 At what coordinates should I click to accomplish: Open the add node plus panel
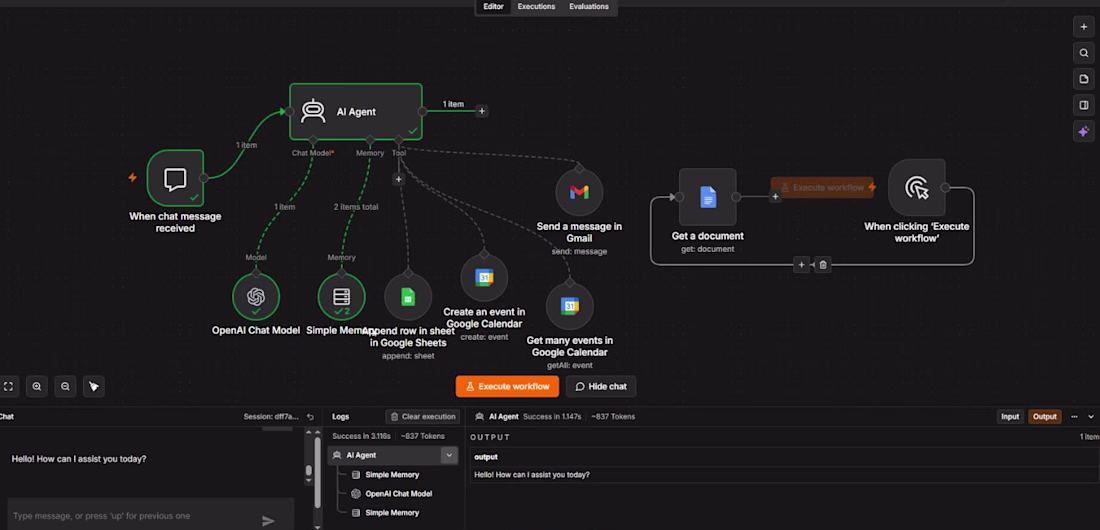point(1083,27)
